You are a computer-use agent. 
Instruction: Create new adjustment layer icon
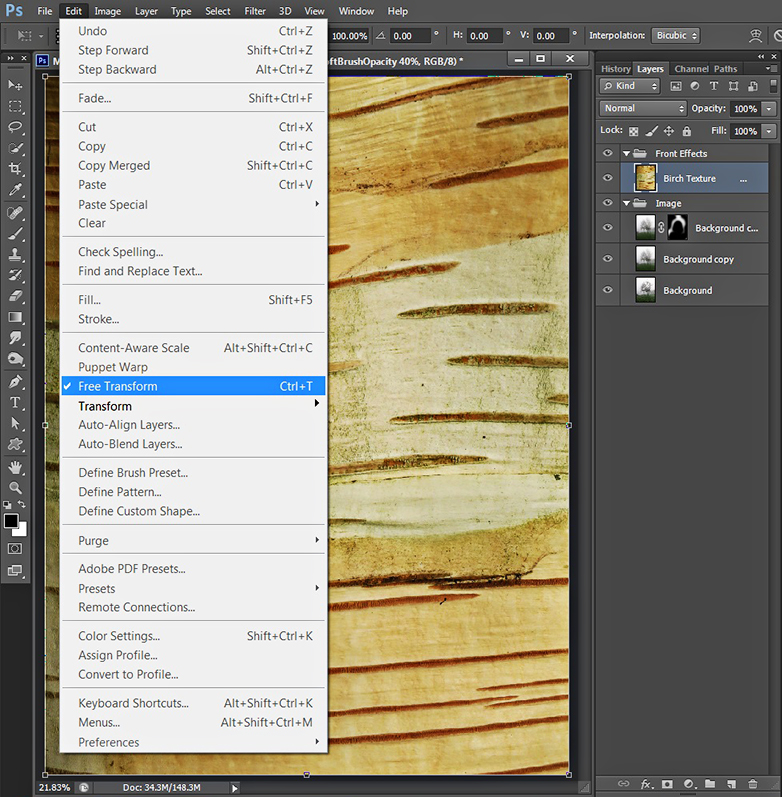click(x=689, y=784)
